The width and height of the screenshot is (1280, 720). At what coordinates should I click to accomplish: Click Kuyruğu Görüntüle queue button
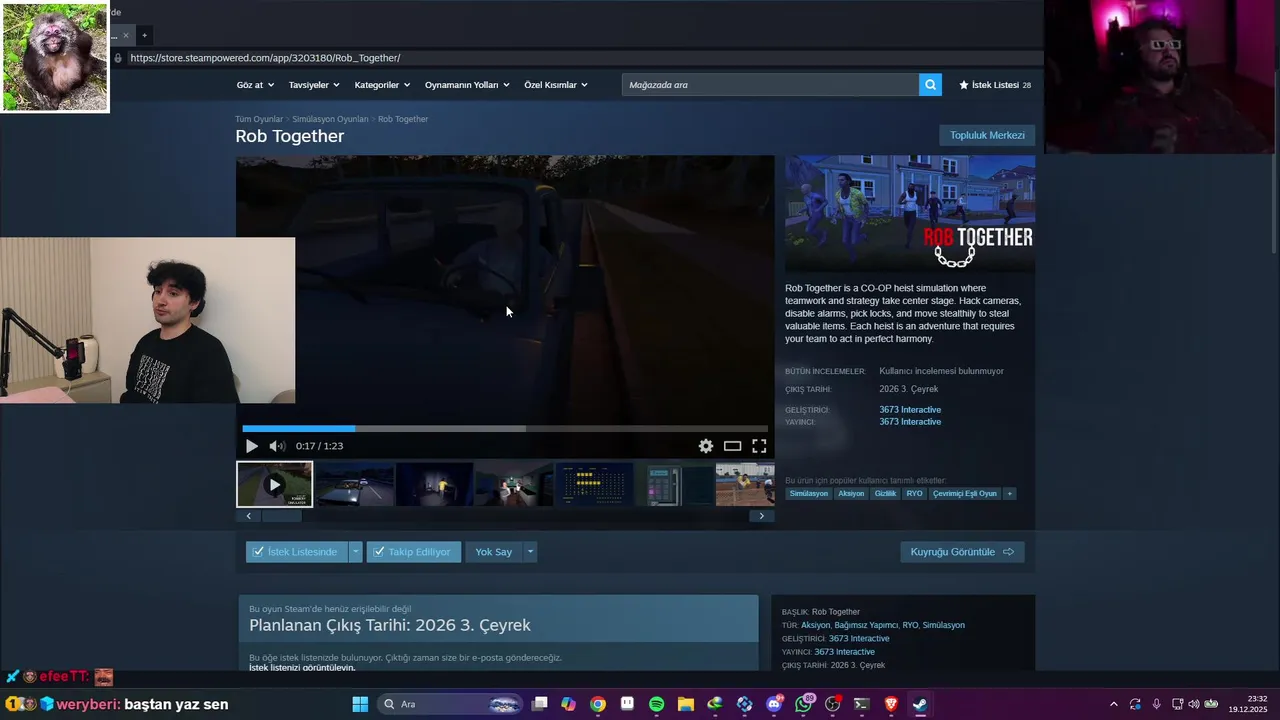(x=962, y=552)
